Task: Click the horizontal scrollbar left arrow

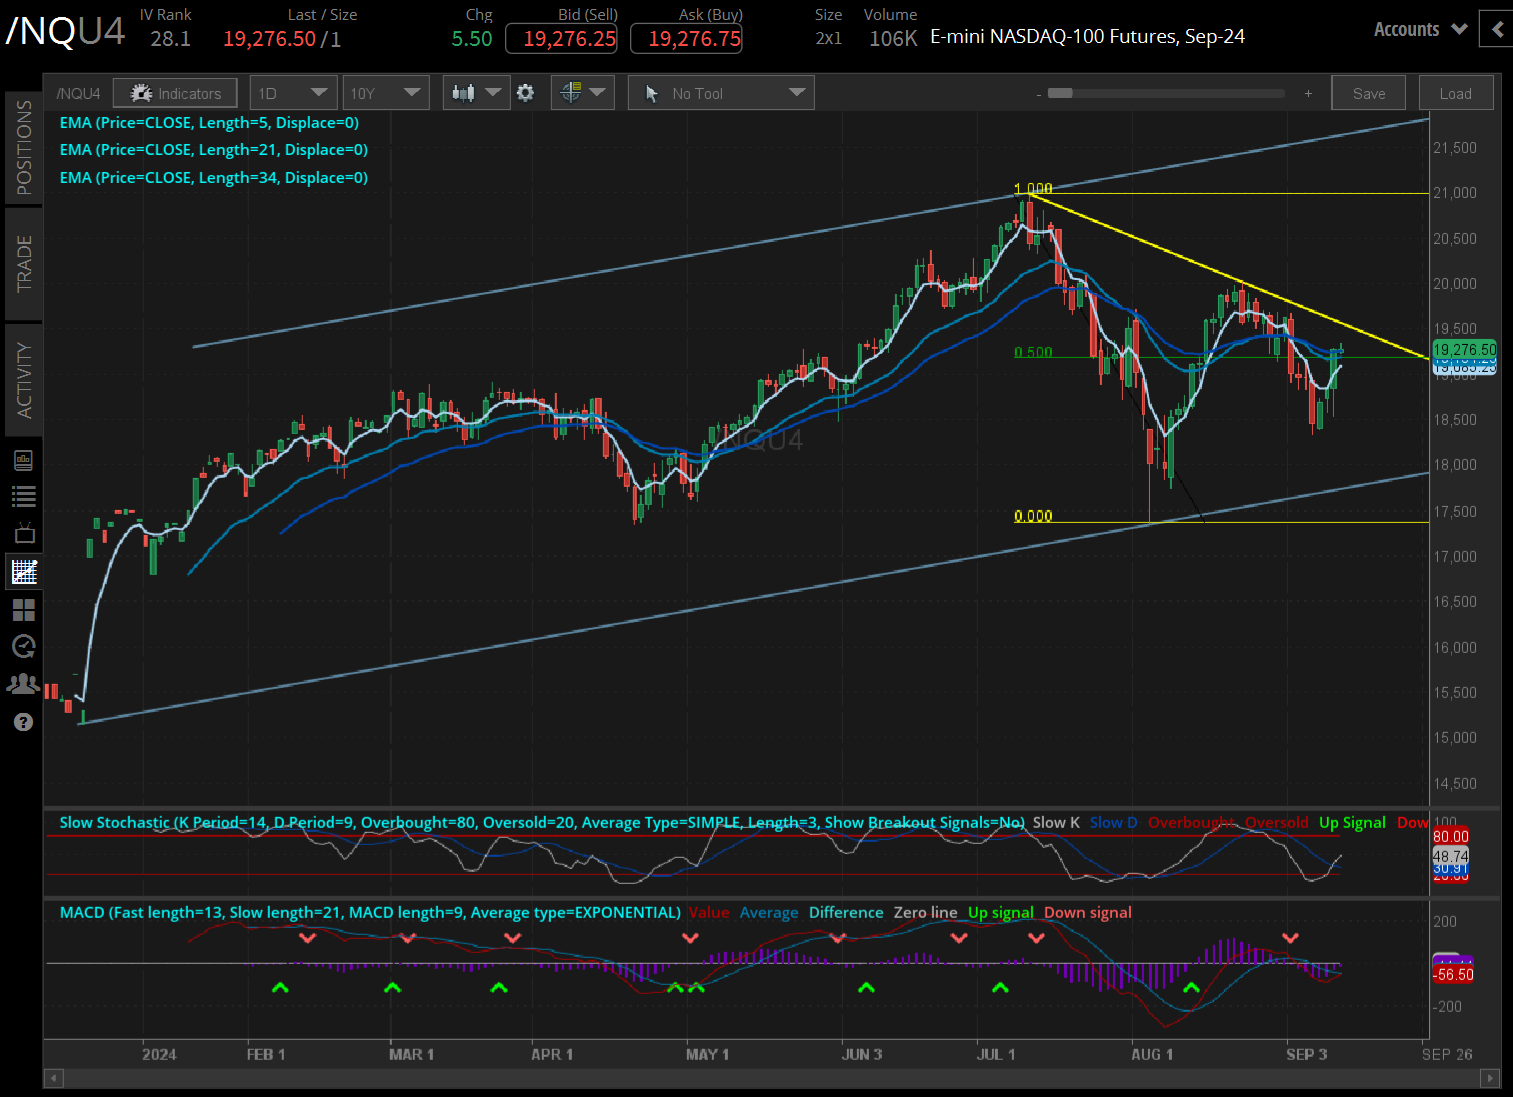Action: pos(53,1078)
